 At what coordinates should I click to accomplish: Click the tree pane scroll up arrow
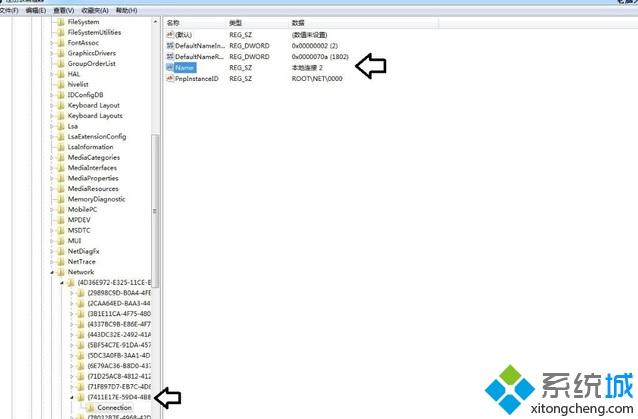click(x=155, y=22)
